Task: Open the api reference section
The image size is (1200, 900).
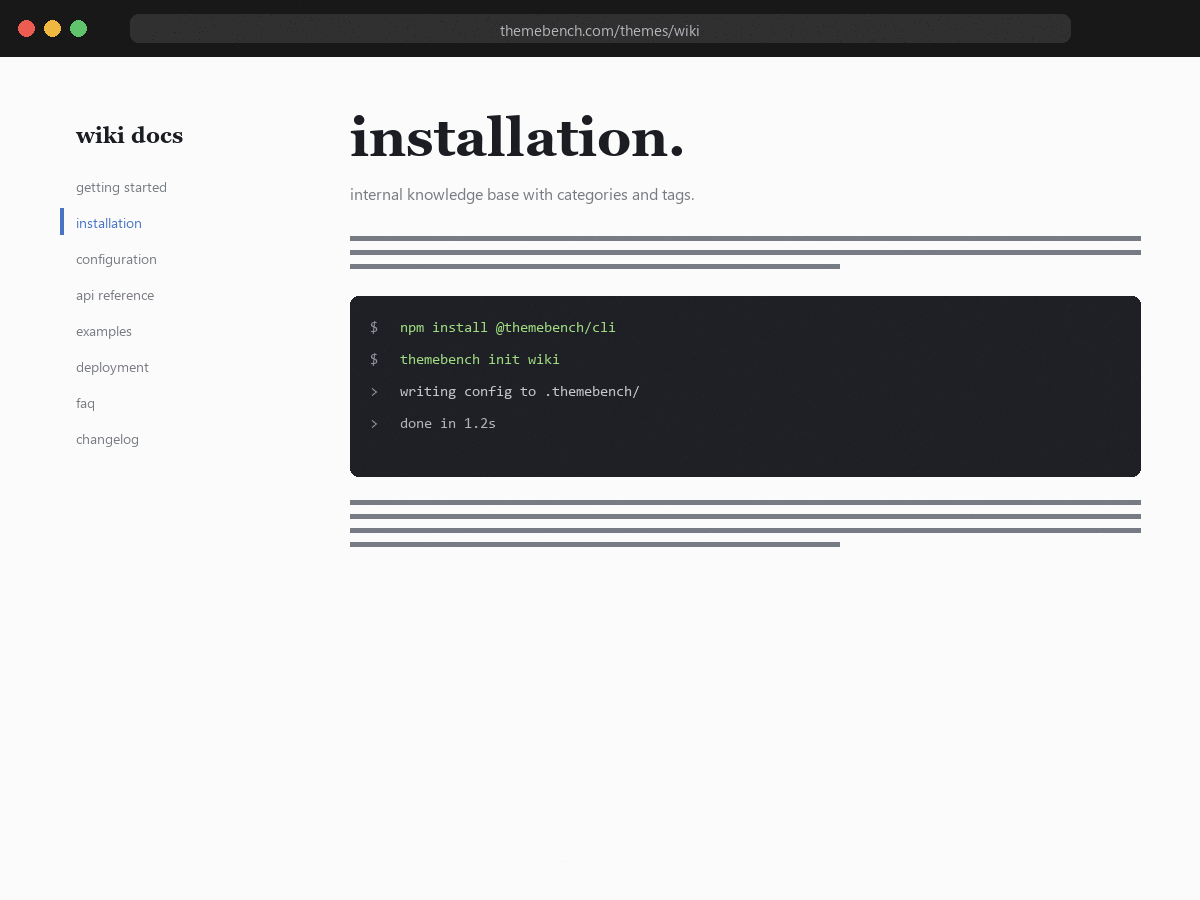Action: click(x=115, y=295)
